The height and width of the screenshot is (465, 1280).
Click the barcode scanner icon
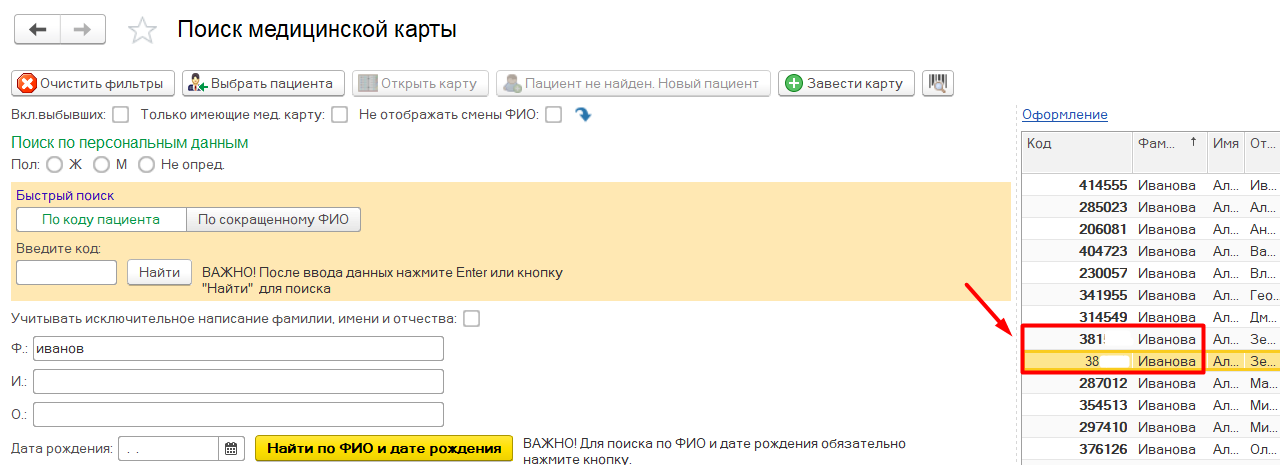pos(938,83)
